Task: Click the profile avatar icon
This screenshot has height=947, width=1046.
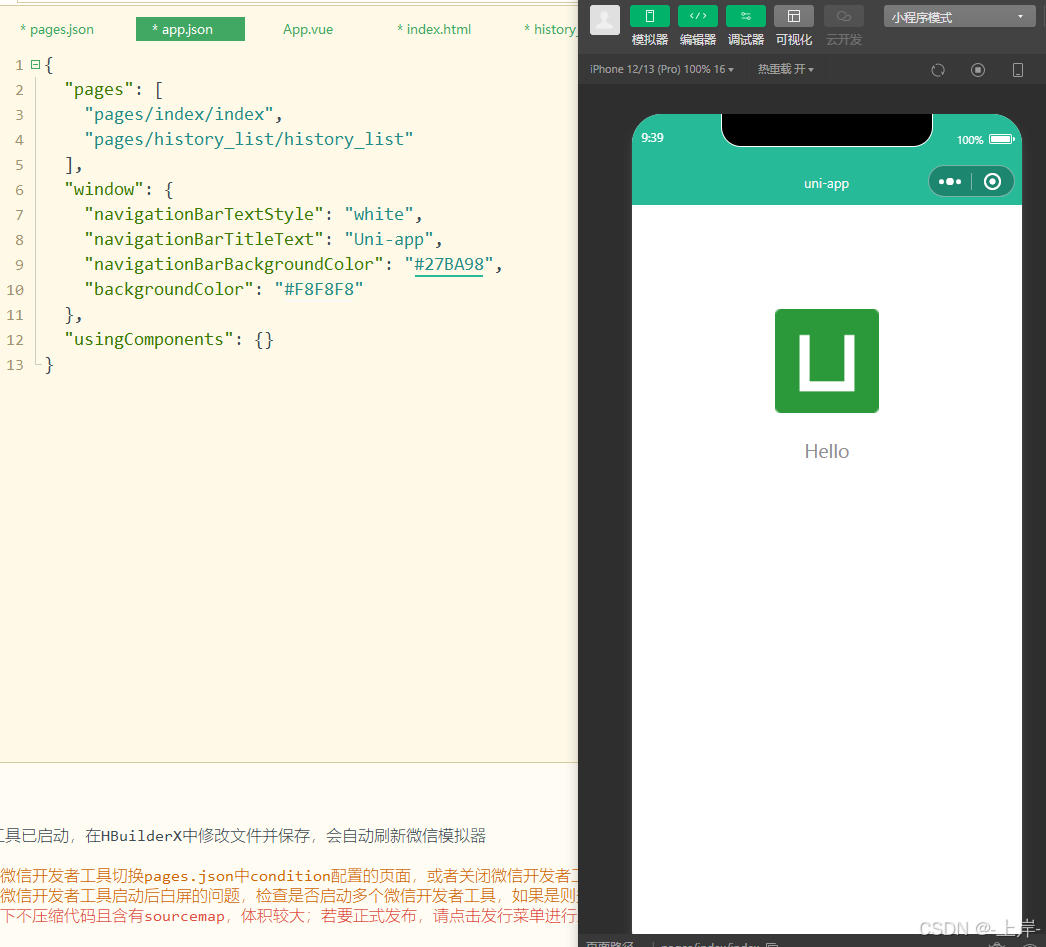Action: (x=604, y=21)
